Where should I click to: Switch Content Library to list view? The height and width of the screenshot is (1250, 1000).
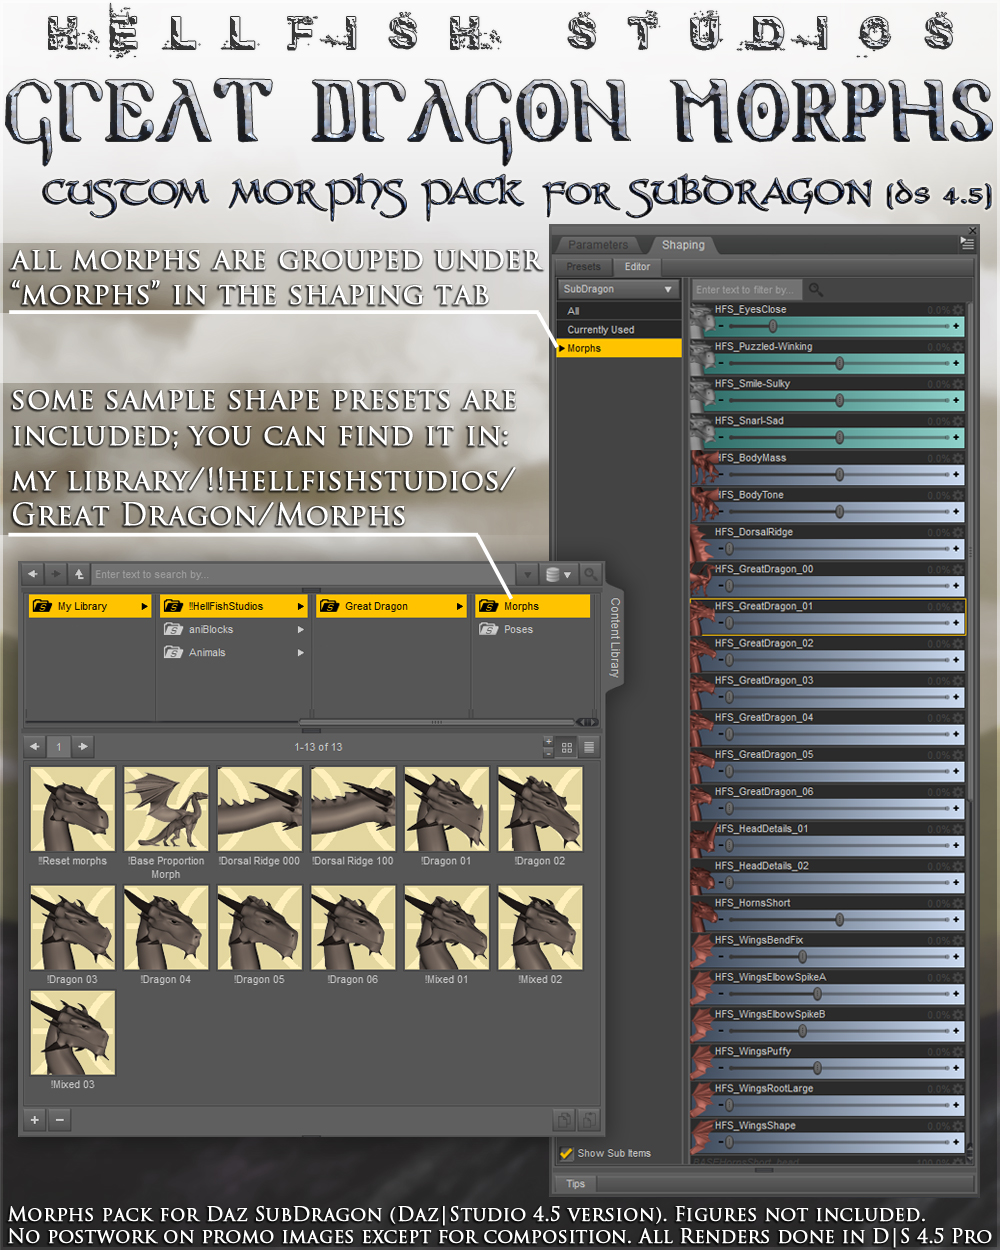point(589,747)
